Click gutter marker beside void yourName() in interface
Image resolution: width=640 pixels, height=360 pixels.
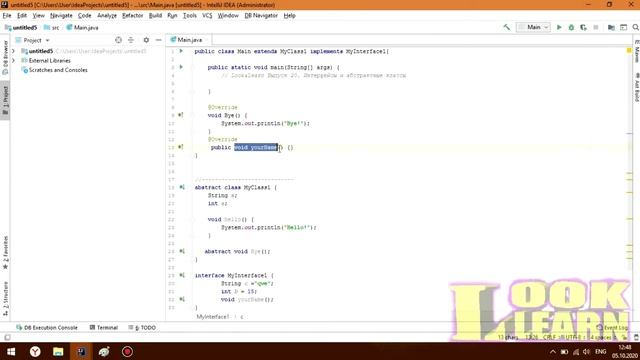[182, 299]
